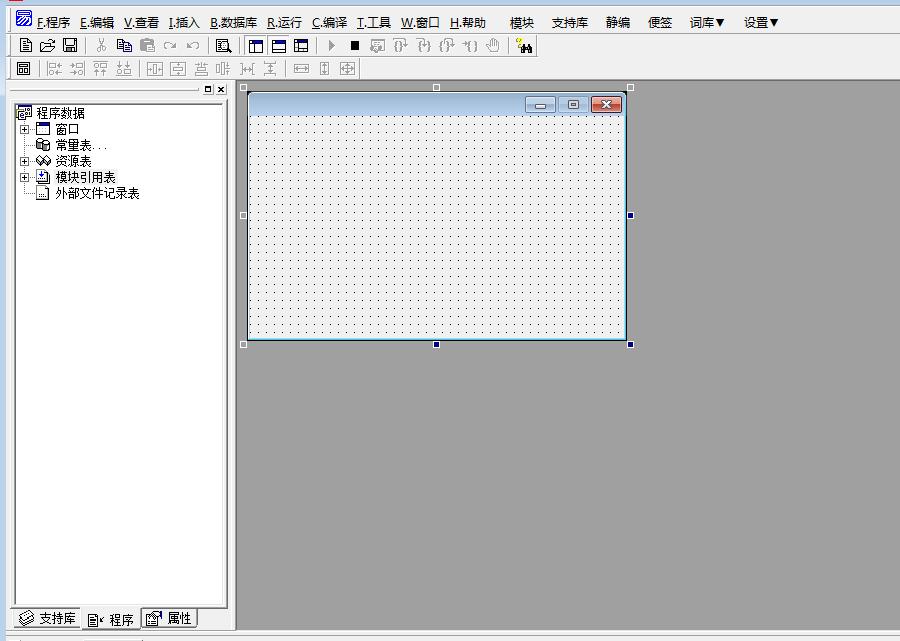Switch to the 支持库 tab at bottom

[48, 619]
